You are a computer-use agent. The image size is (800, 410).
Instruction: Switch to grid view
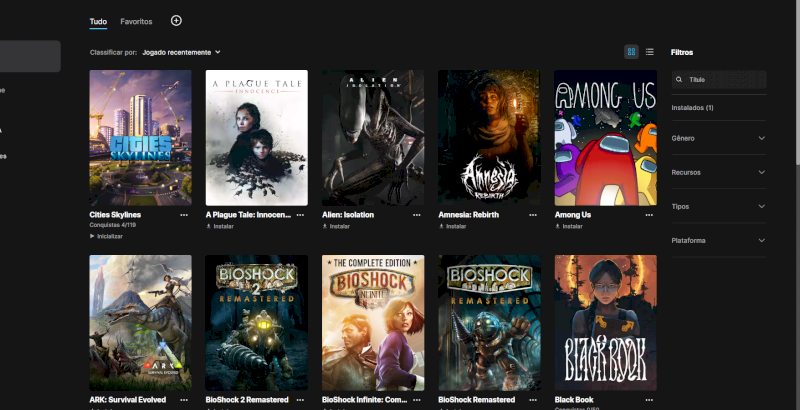[x=631, y=52]
